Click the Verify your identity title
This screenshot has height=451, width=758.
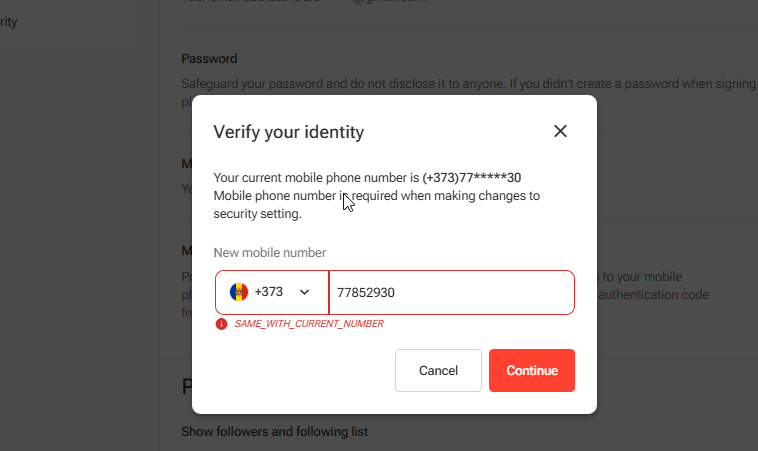coord(288,132)
